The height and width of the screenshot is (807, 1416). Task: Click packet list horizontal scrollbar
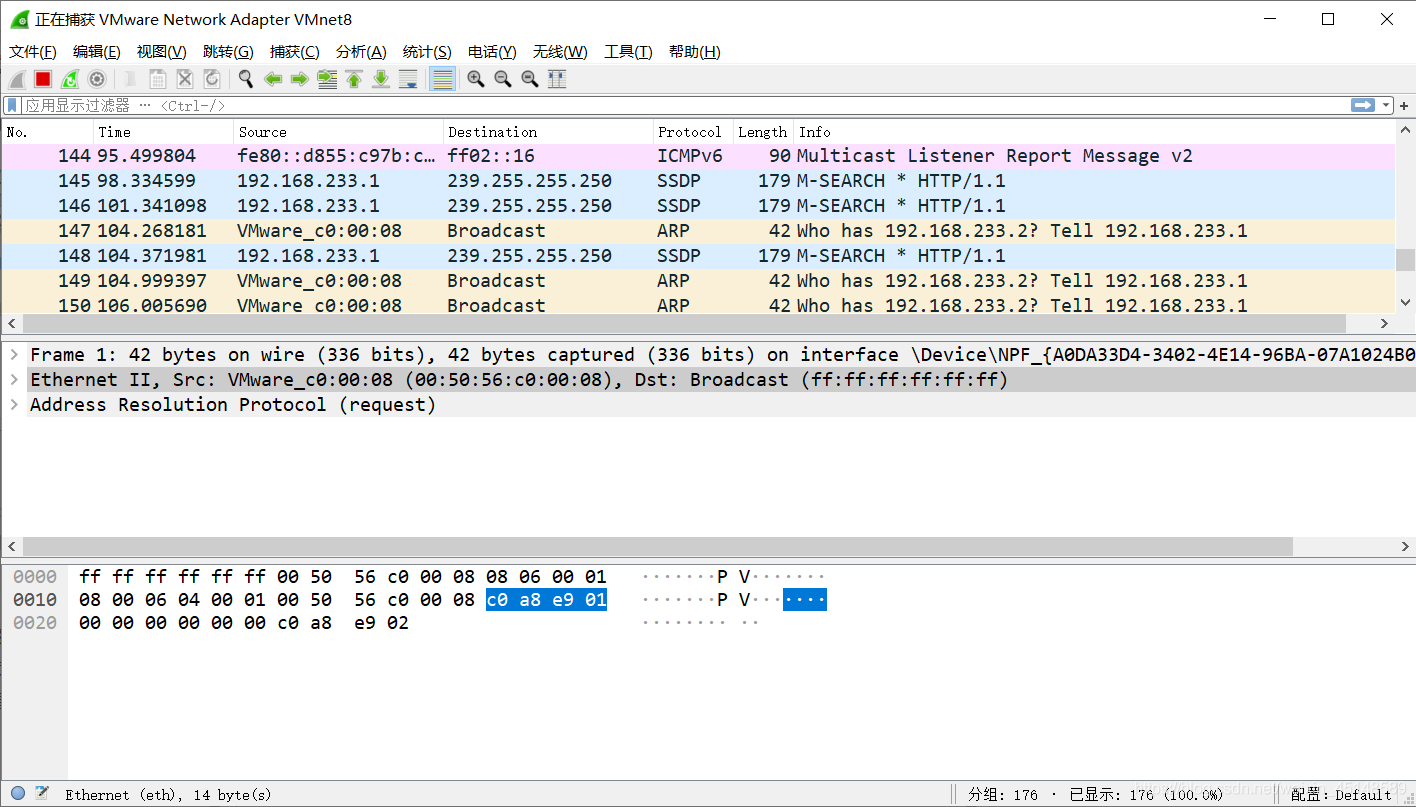click(x=685, y=324)
